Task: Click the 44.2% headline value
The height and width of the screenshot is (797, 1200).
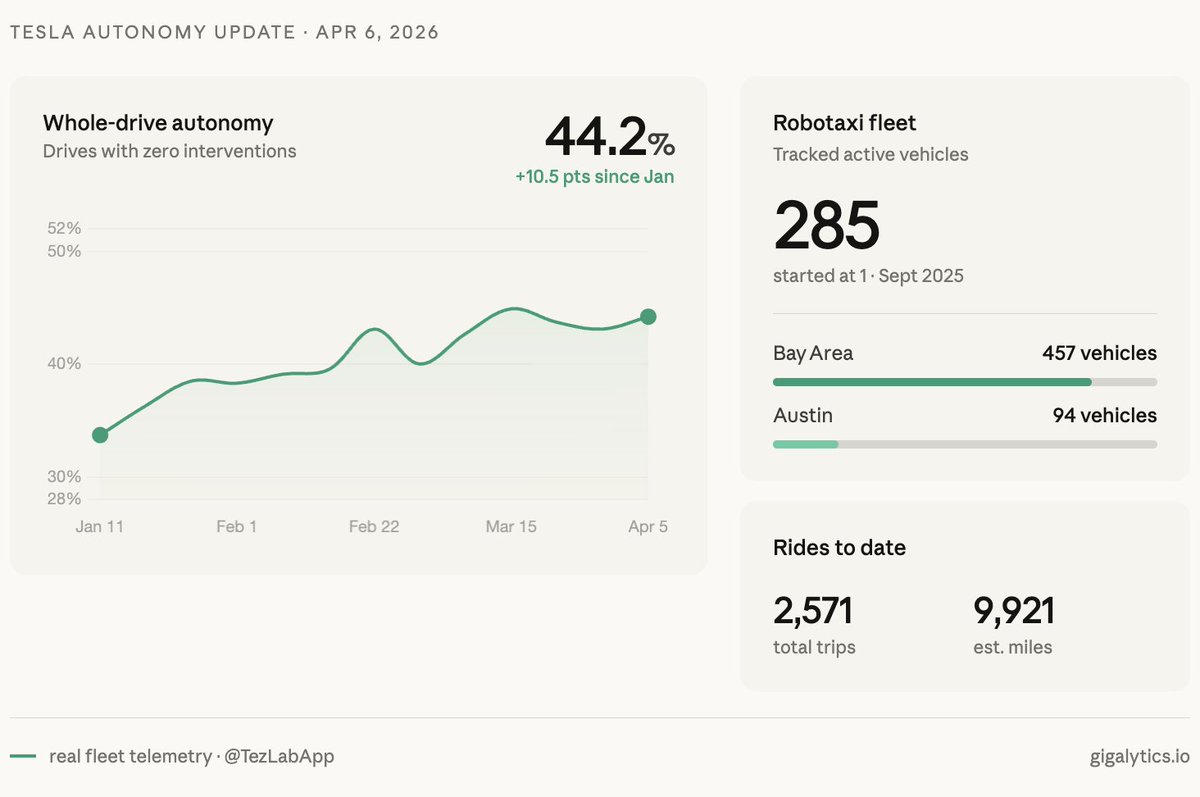Action: (610, 138)
